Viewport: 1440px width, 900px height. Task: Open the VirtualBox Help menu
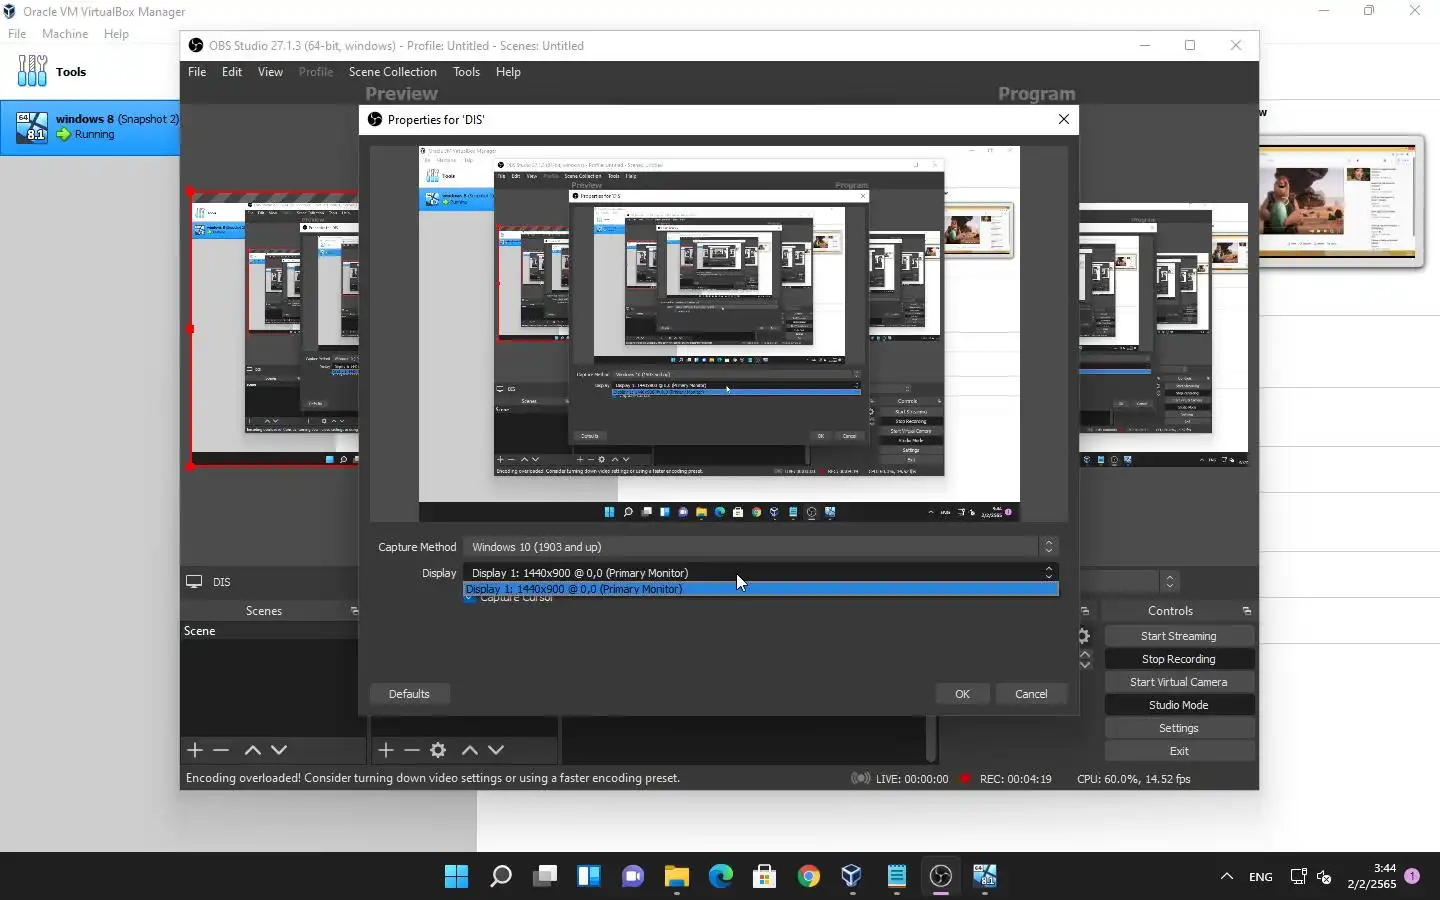(x=116, y=34)
